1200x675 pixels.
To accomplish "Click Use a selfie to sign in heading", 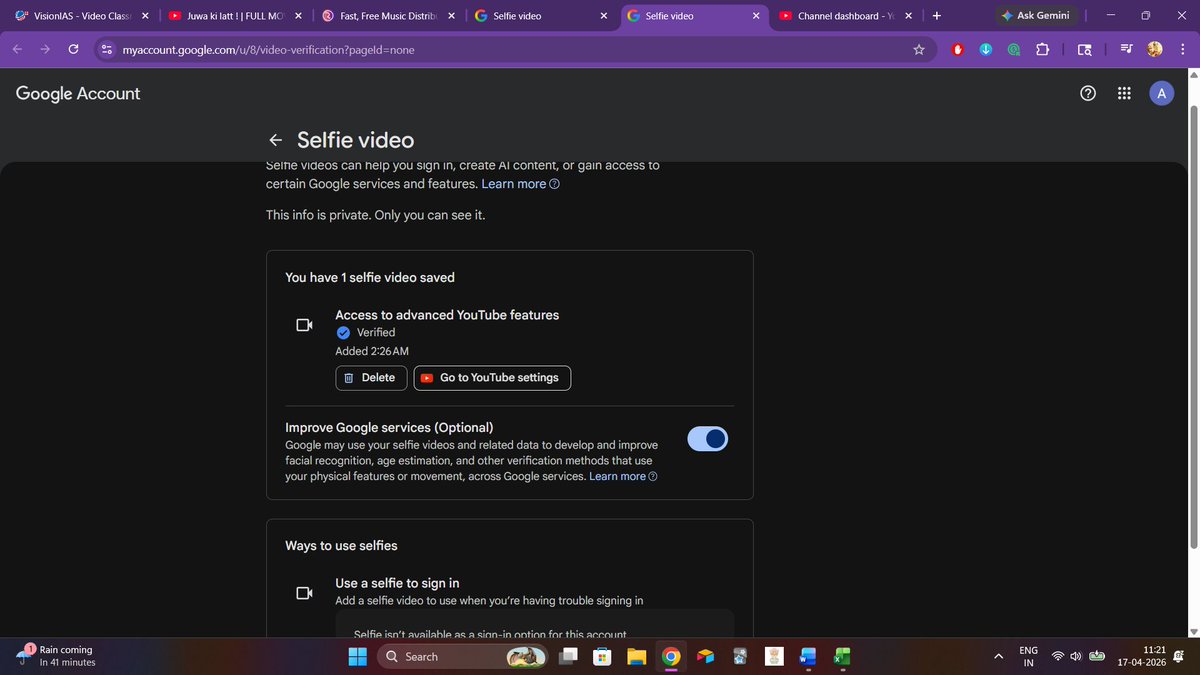I will [397, 583].
